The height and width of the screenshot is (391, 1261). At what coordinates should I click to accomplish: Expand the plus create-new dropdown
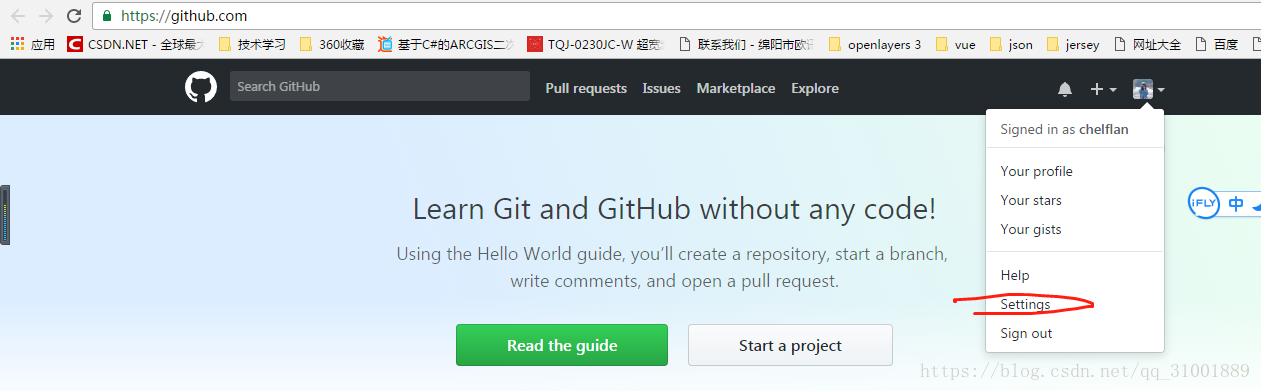coord(1103,89)
